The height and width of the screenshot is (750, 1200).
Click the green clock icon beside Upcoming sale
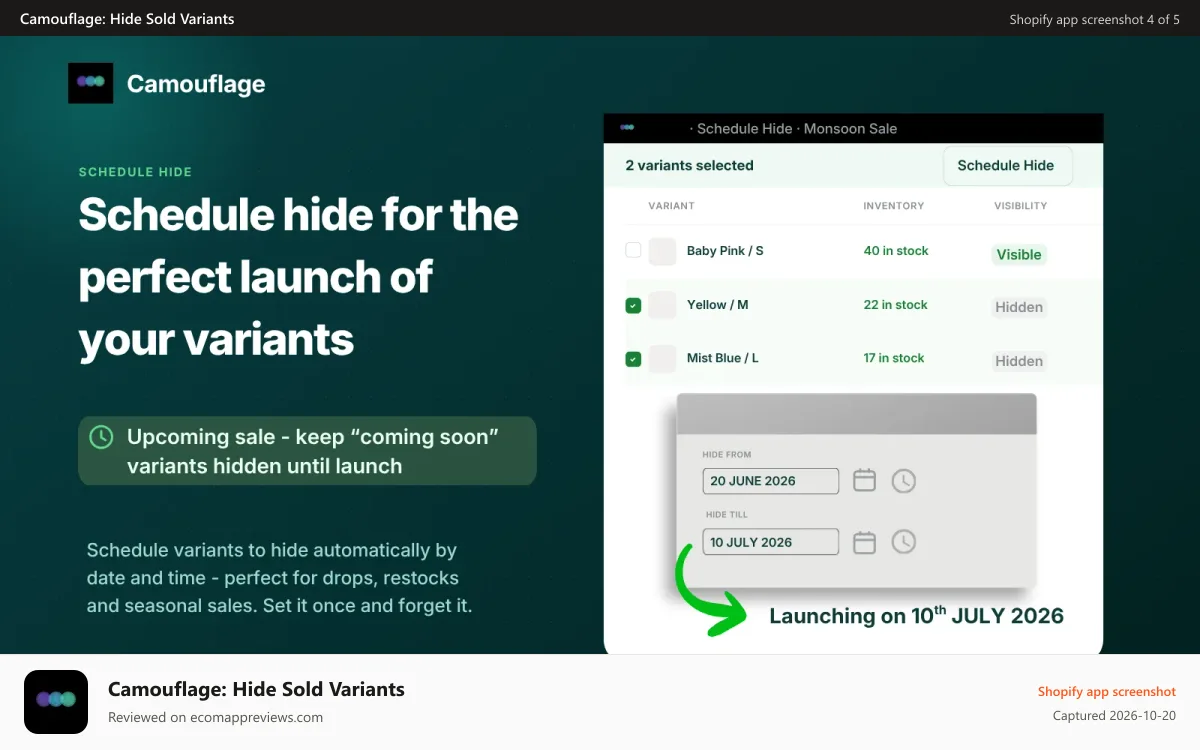(101, 437)
